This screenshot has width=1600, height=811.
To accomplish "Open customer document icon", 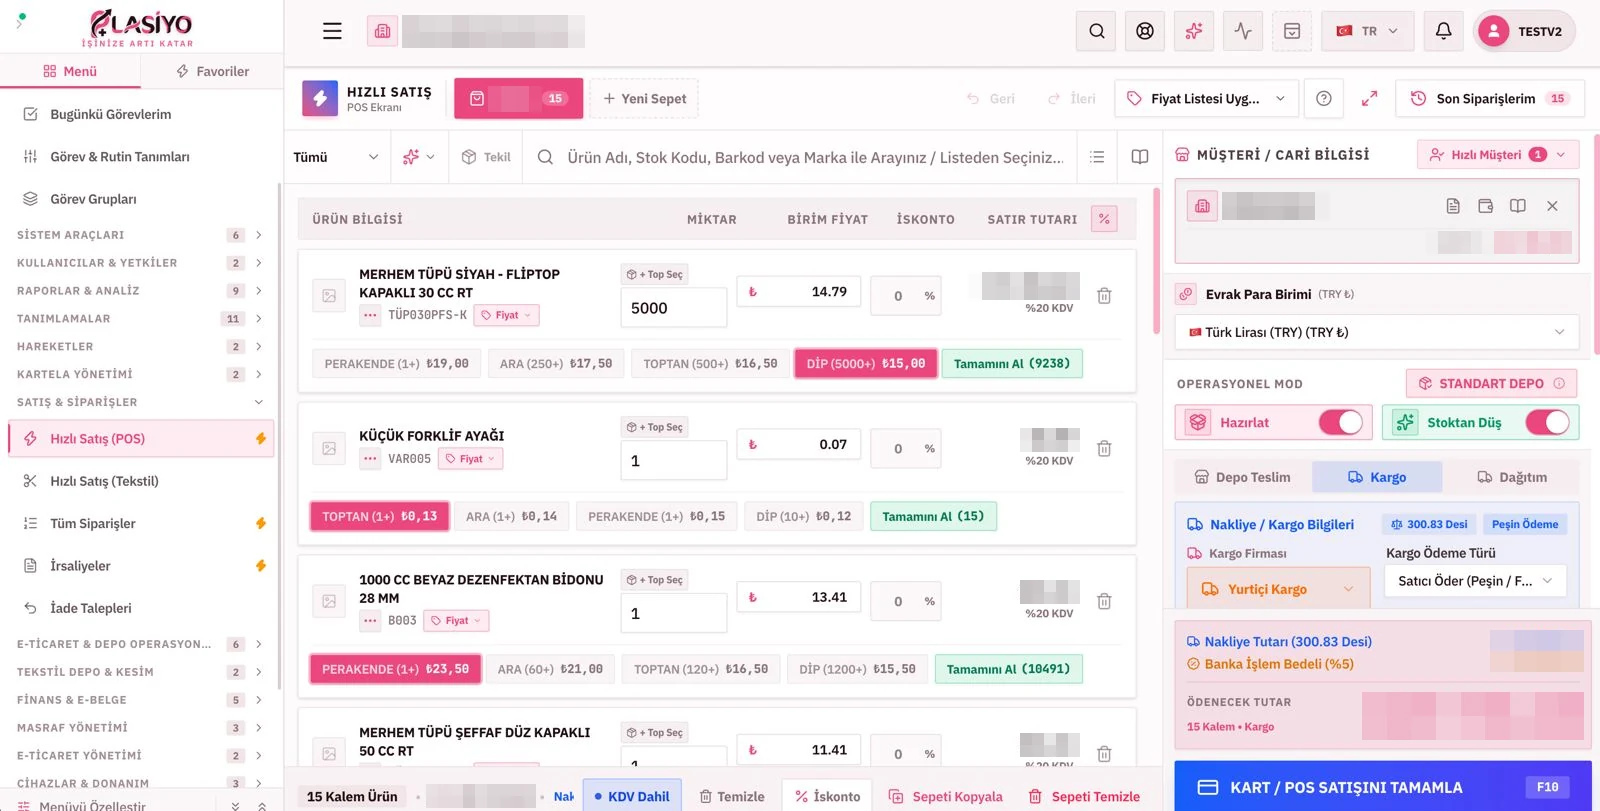I will (x=1453, y=206).
